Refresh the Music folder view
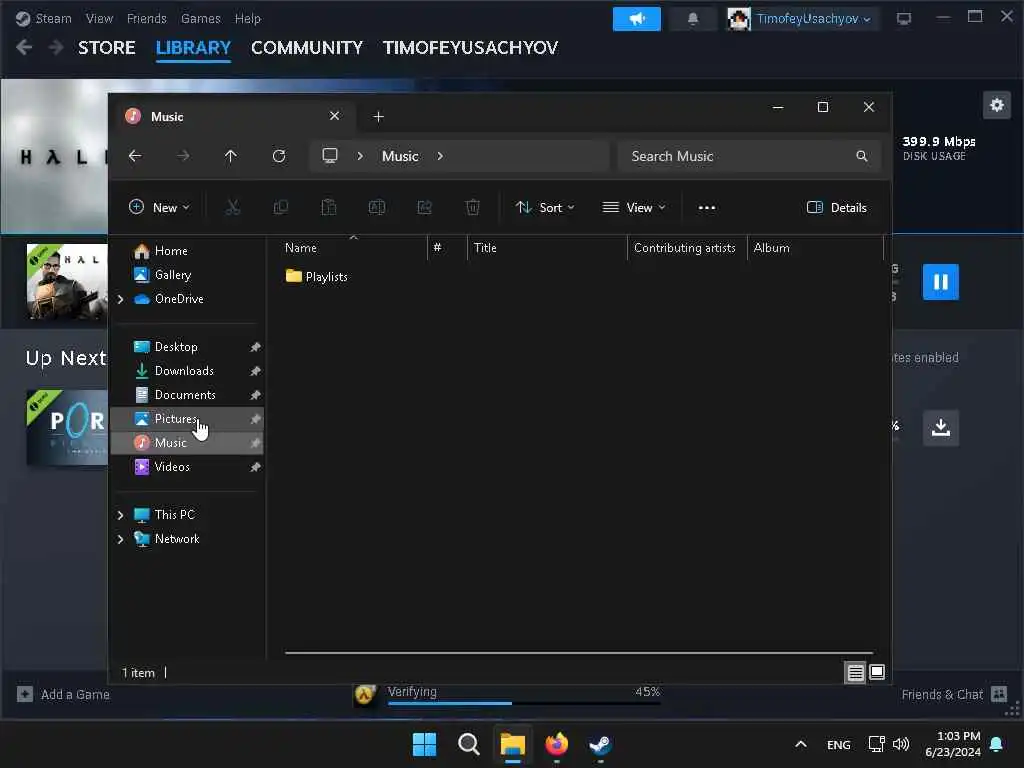Image resolution: width=1024 pixels, height=768 pixels. (279, 156)
